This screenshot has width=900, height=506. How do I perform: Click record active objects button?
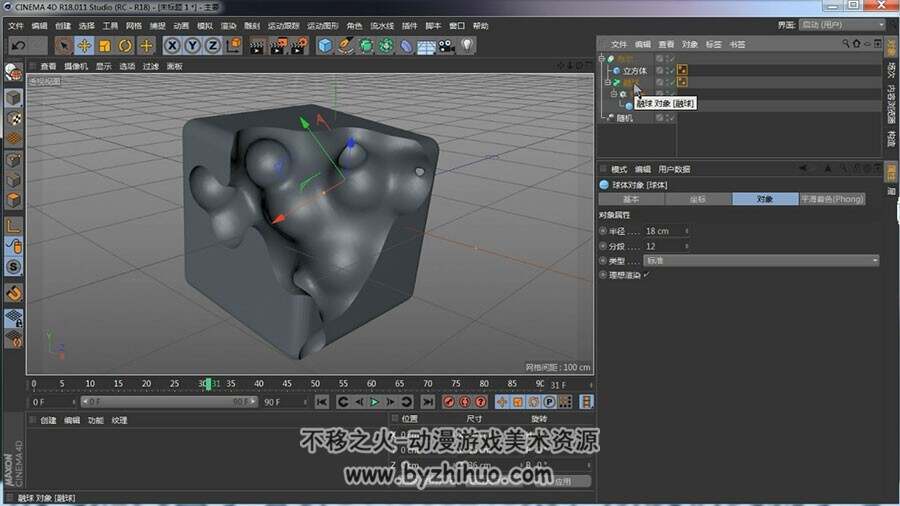point(449,402)
